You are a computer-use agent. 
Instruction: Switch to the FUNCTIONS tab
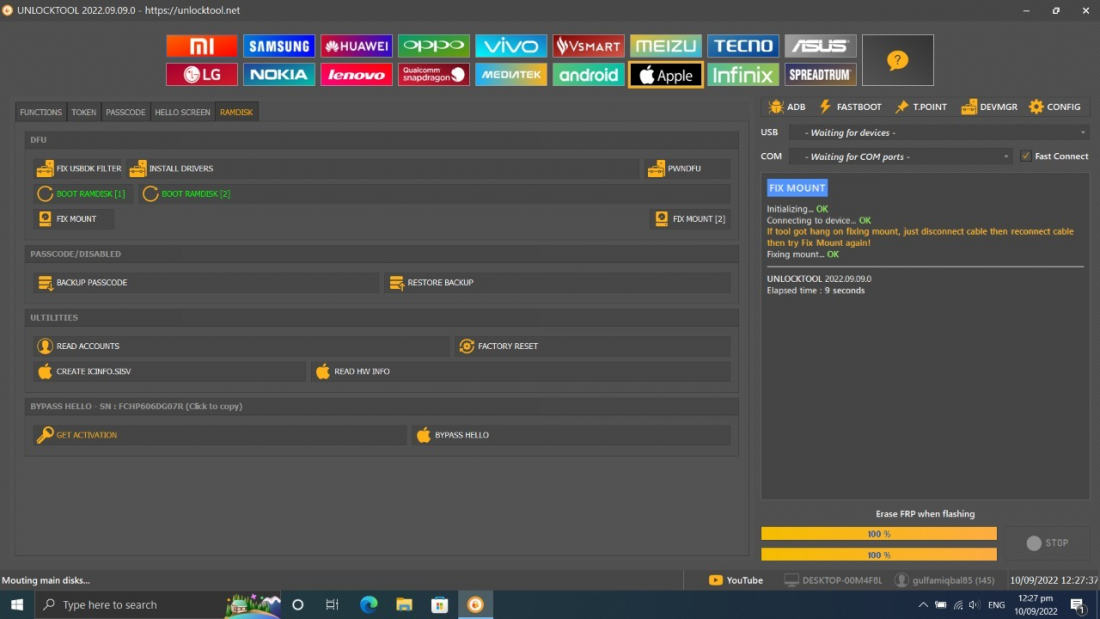[x=41, y=112]
